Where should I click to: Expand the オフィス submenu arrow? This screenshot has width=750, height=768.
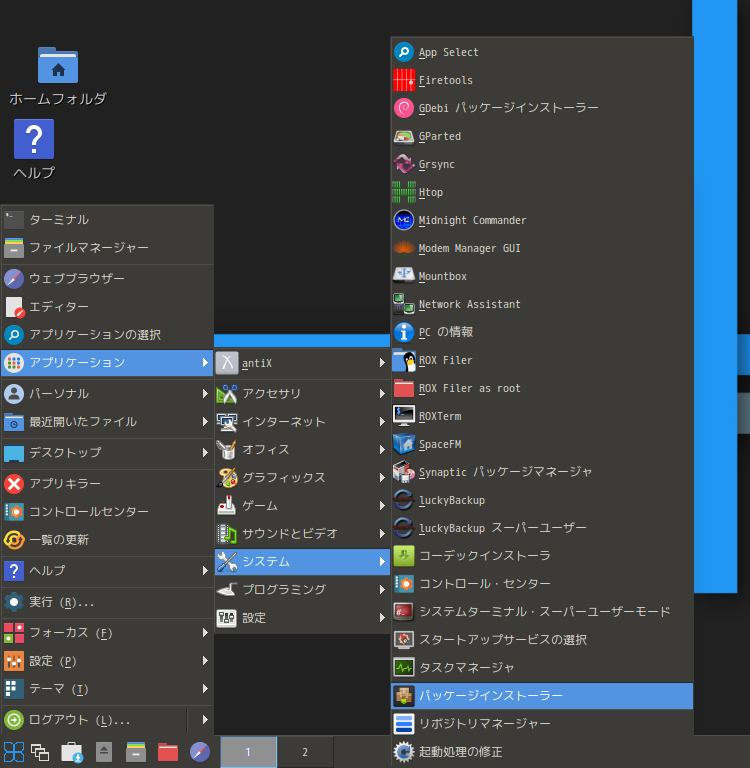[x=382, y=450]
